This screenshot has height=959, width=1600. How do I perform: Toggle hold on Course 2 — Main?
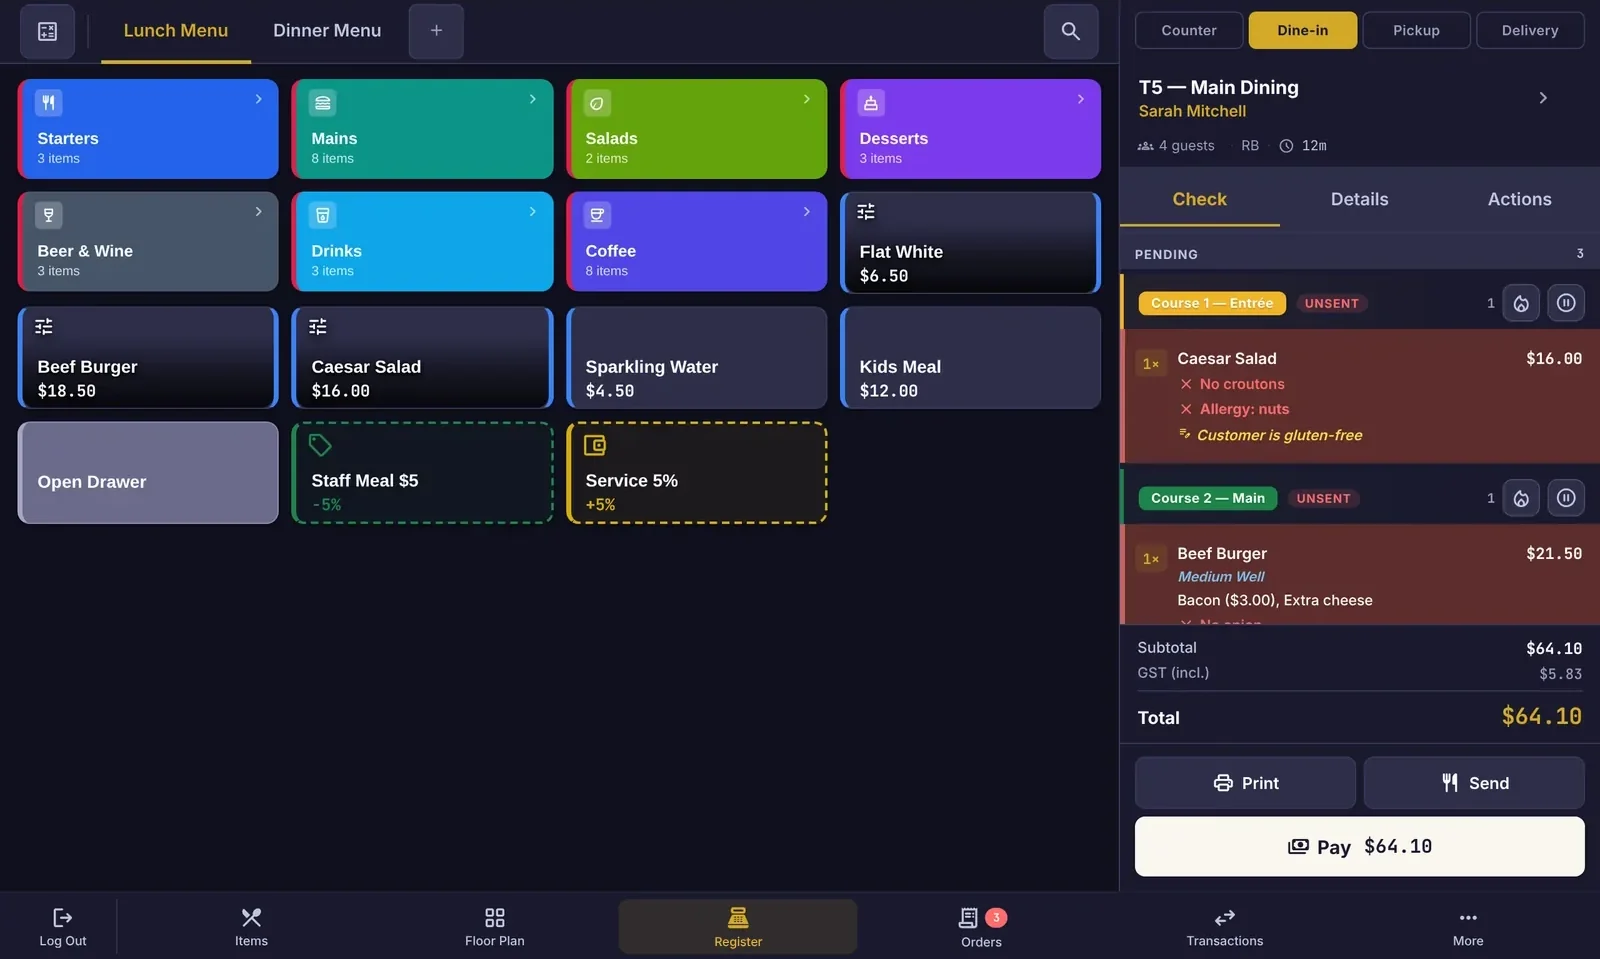tap(1566, 498)
